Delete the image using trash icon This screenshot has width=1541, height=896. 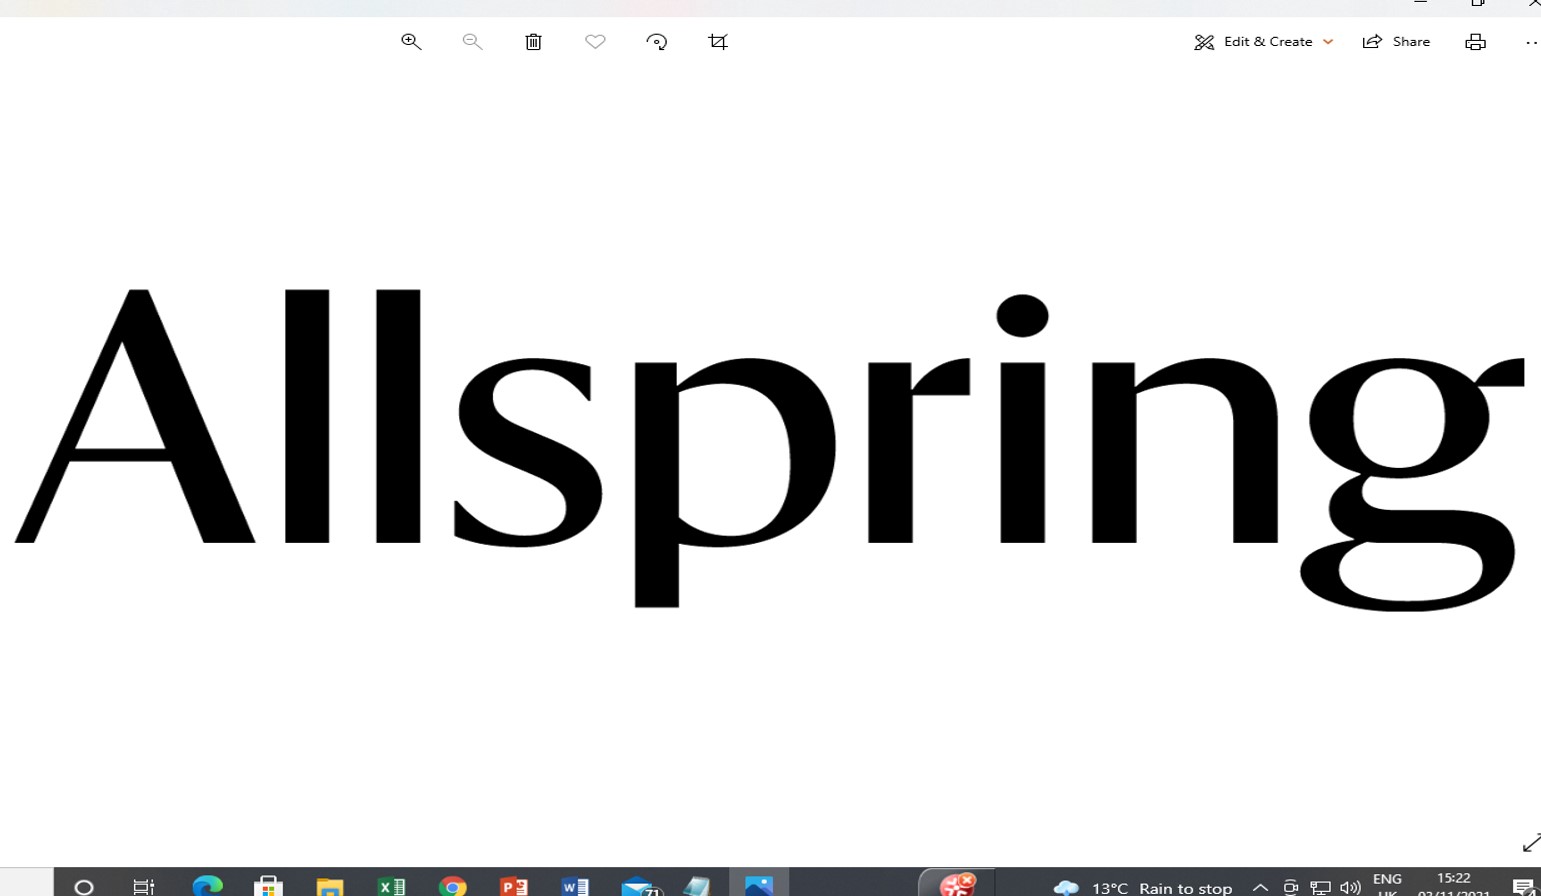534,42
